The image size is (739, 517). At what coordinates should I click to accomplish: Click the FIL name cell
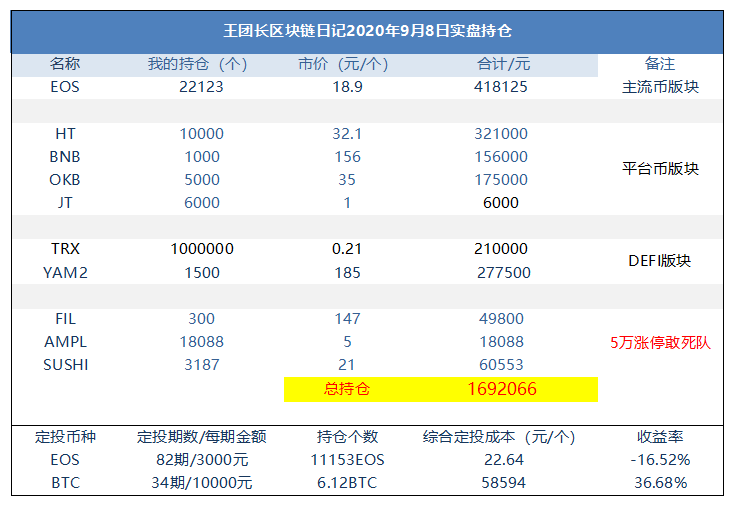point(65,319)
